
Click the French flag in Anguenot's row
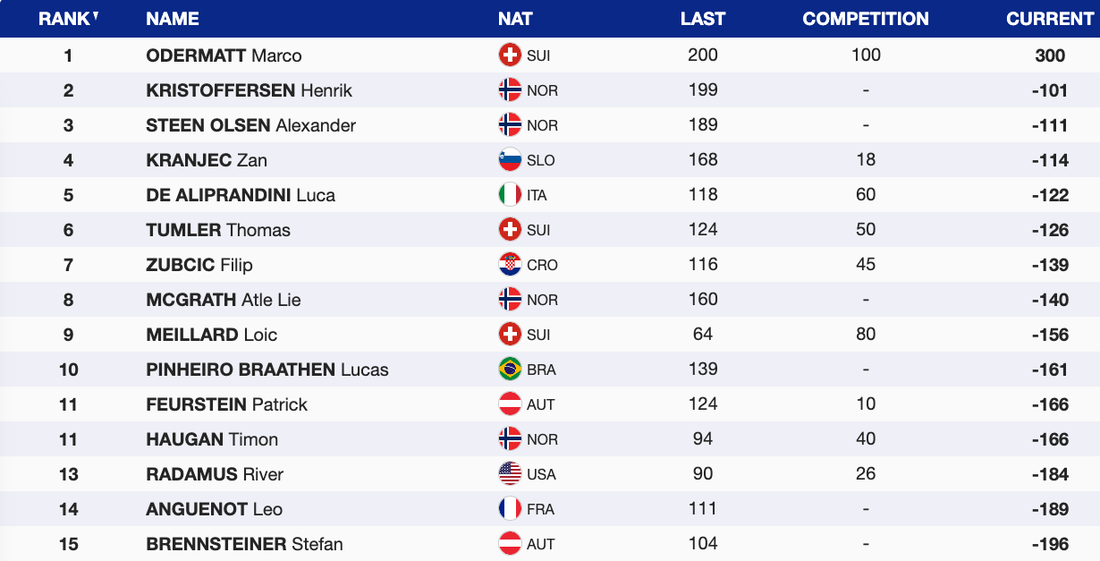(510, 509)
